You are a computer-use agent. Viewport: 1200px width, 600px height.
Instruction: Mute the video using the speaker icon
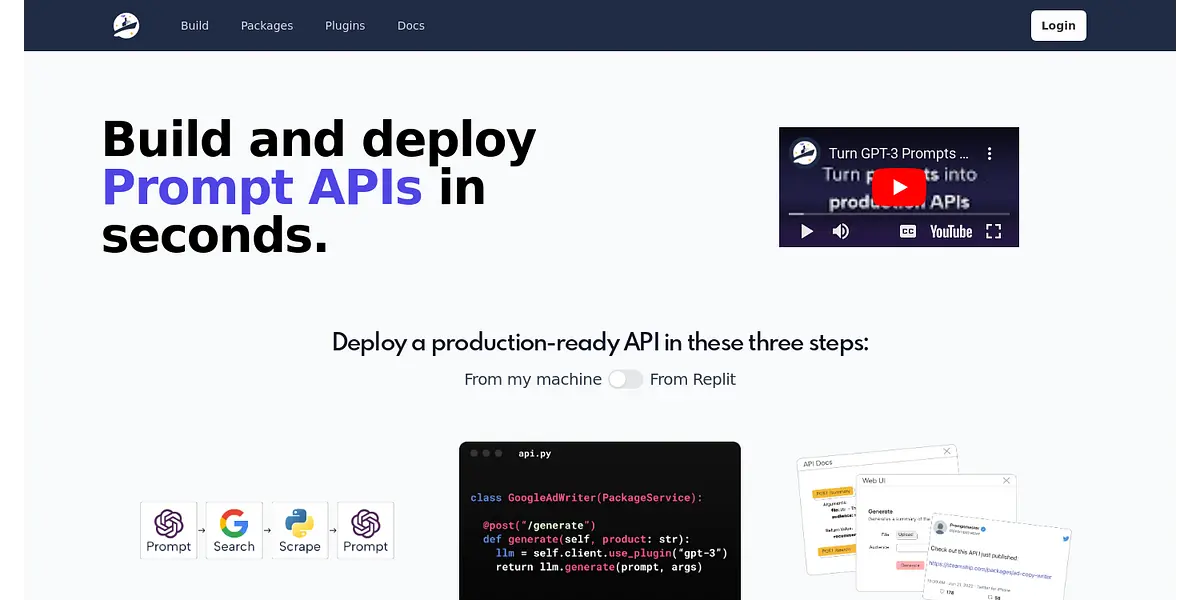point(841,231)
